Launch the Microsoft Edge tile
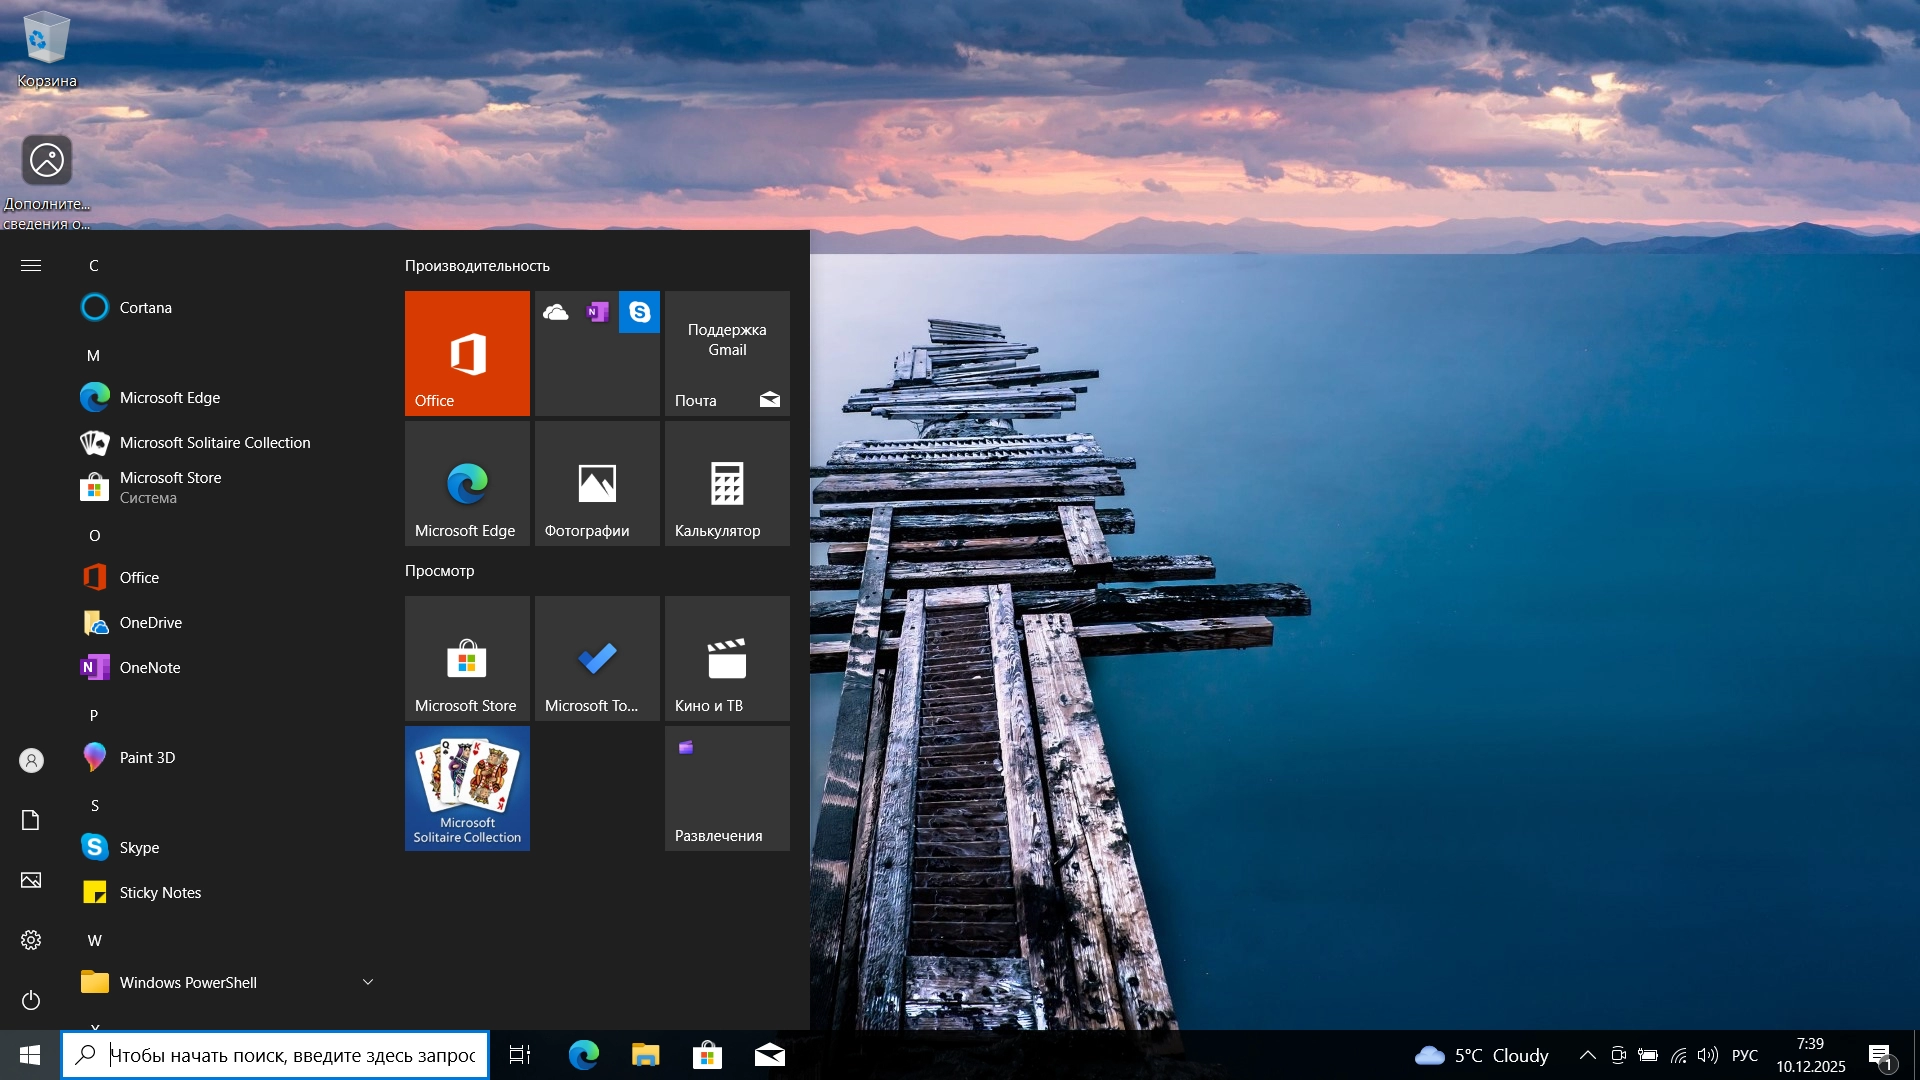Viewport: 1920px width, 1080px height. 466,483
